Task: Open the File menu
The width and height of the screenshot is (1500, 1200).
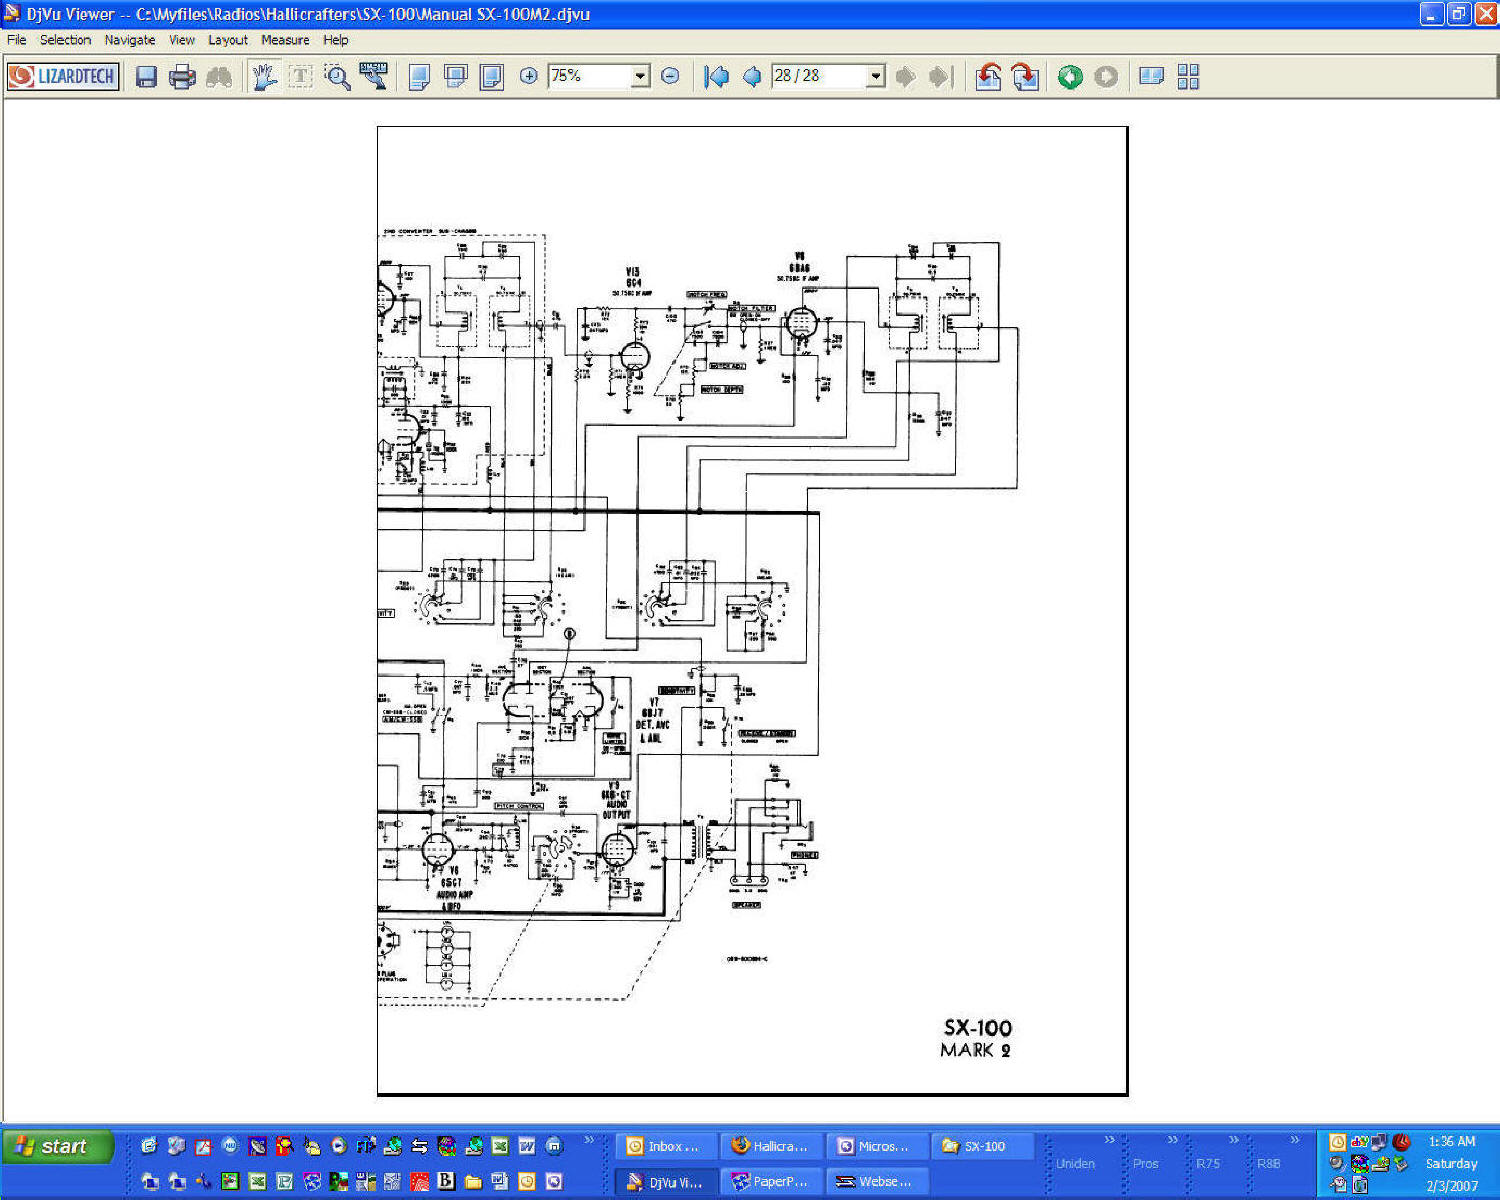Action: point(17,40)
